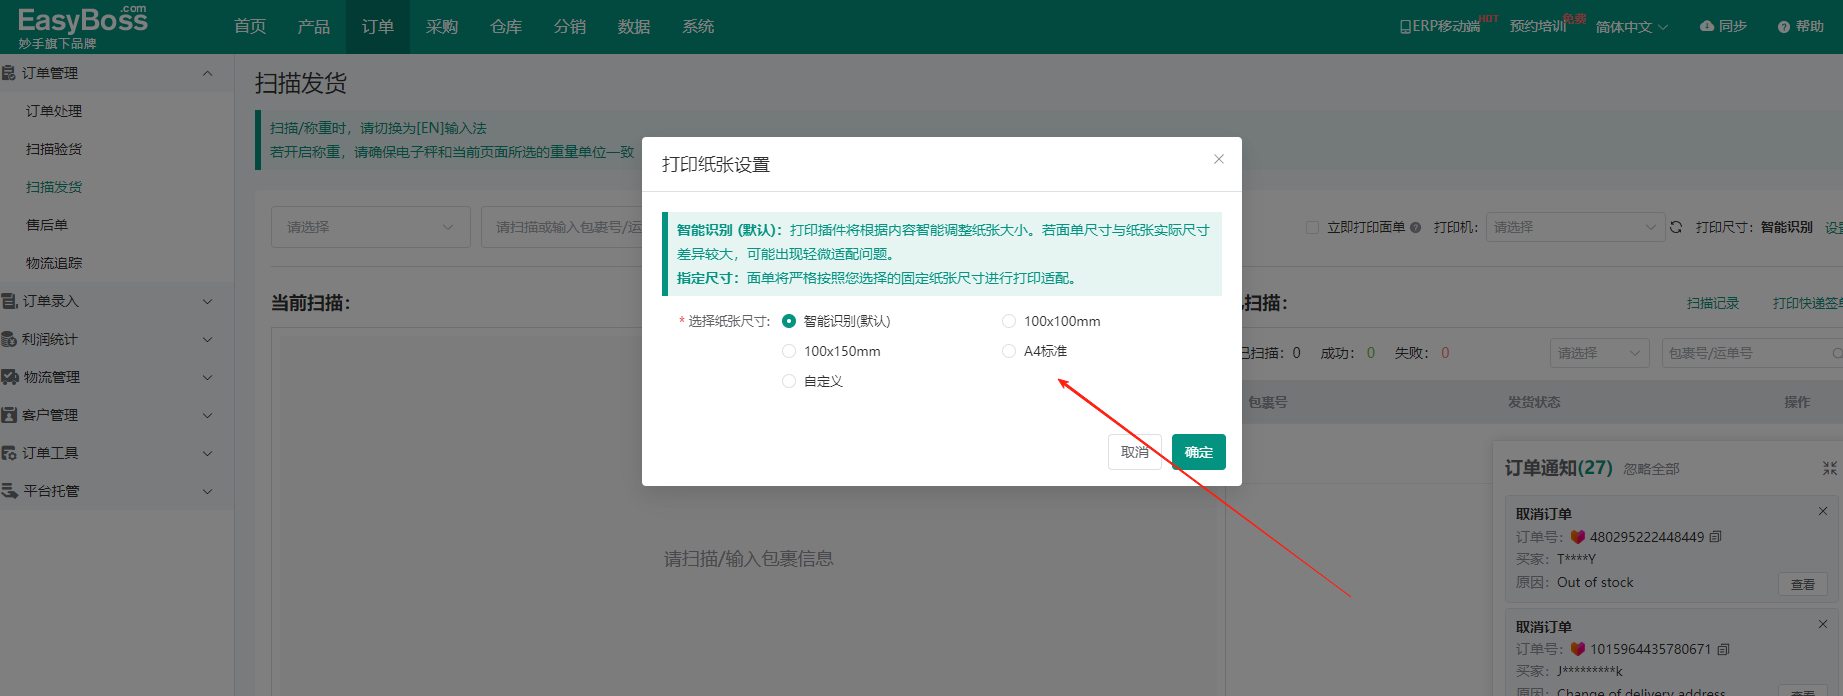The height and width of the screenshot is (696, 1843).
Task: Close the 打印纸张设置 dialog with X
Action: 1218,159
